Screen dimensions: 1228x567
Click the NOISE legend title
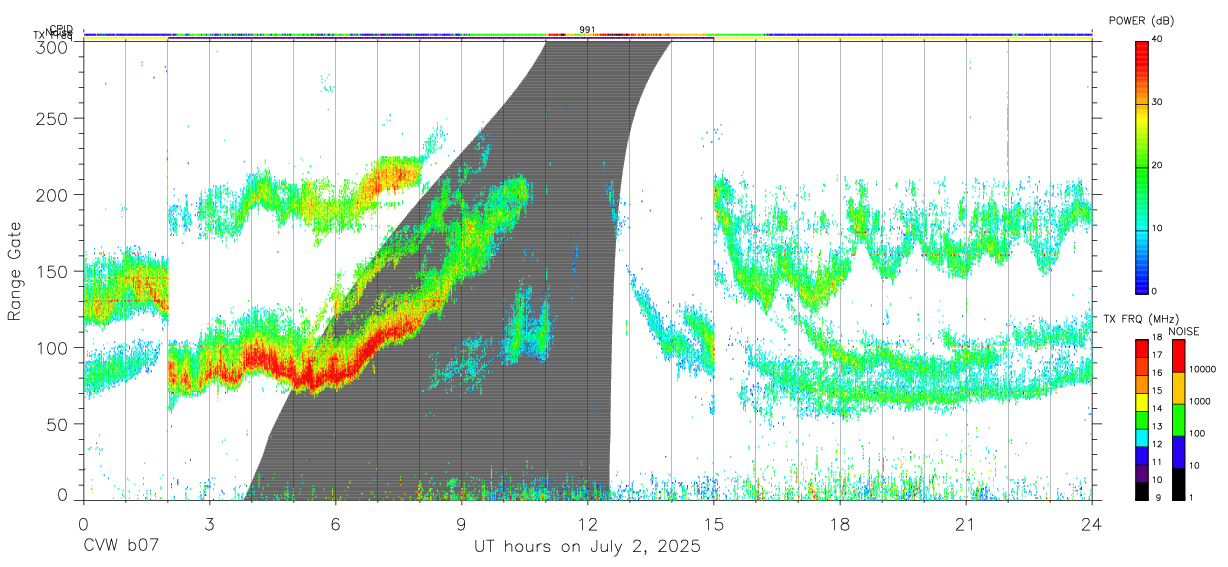(x=1186, y=331)
